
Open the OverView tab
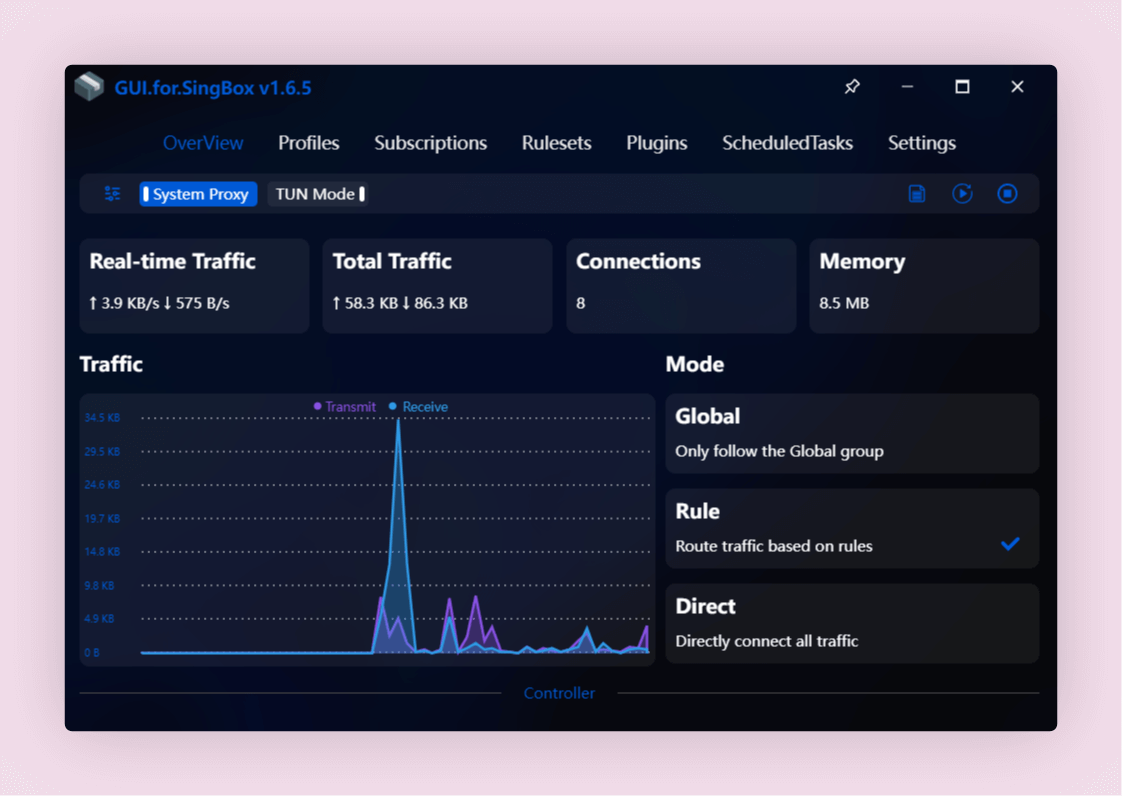pos(203,143)
